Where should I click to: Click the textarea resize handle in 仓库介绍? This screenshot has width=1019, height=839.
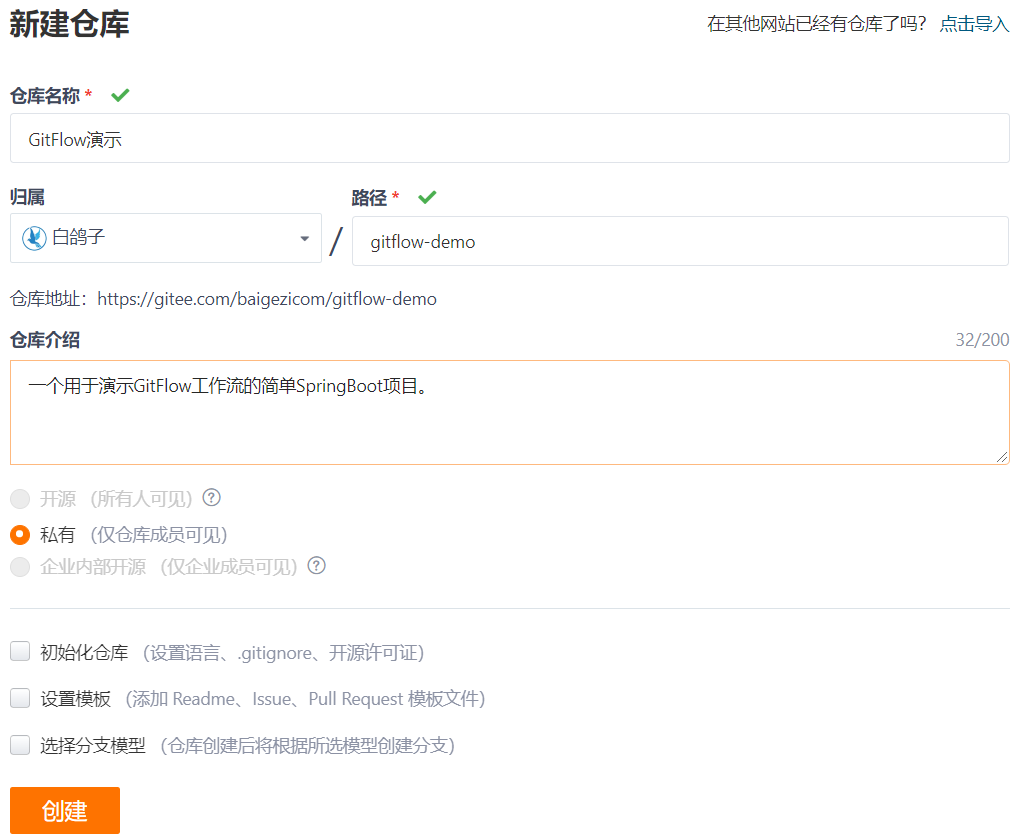[x=1001, y=457]
